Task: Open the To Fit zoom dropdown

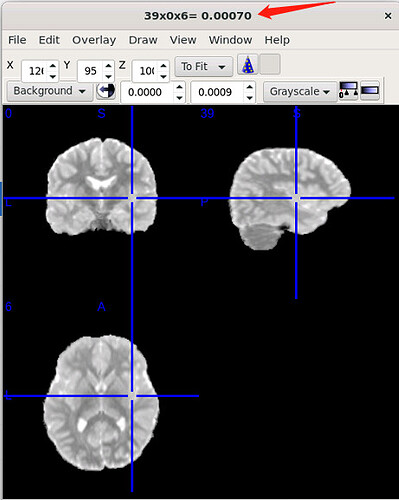Action: point(204,67)
